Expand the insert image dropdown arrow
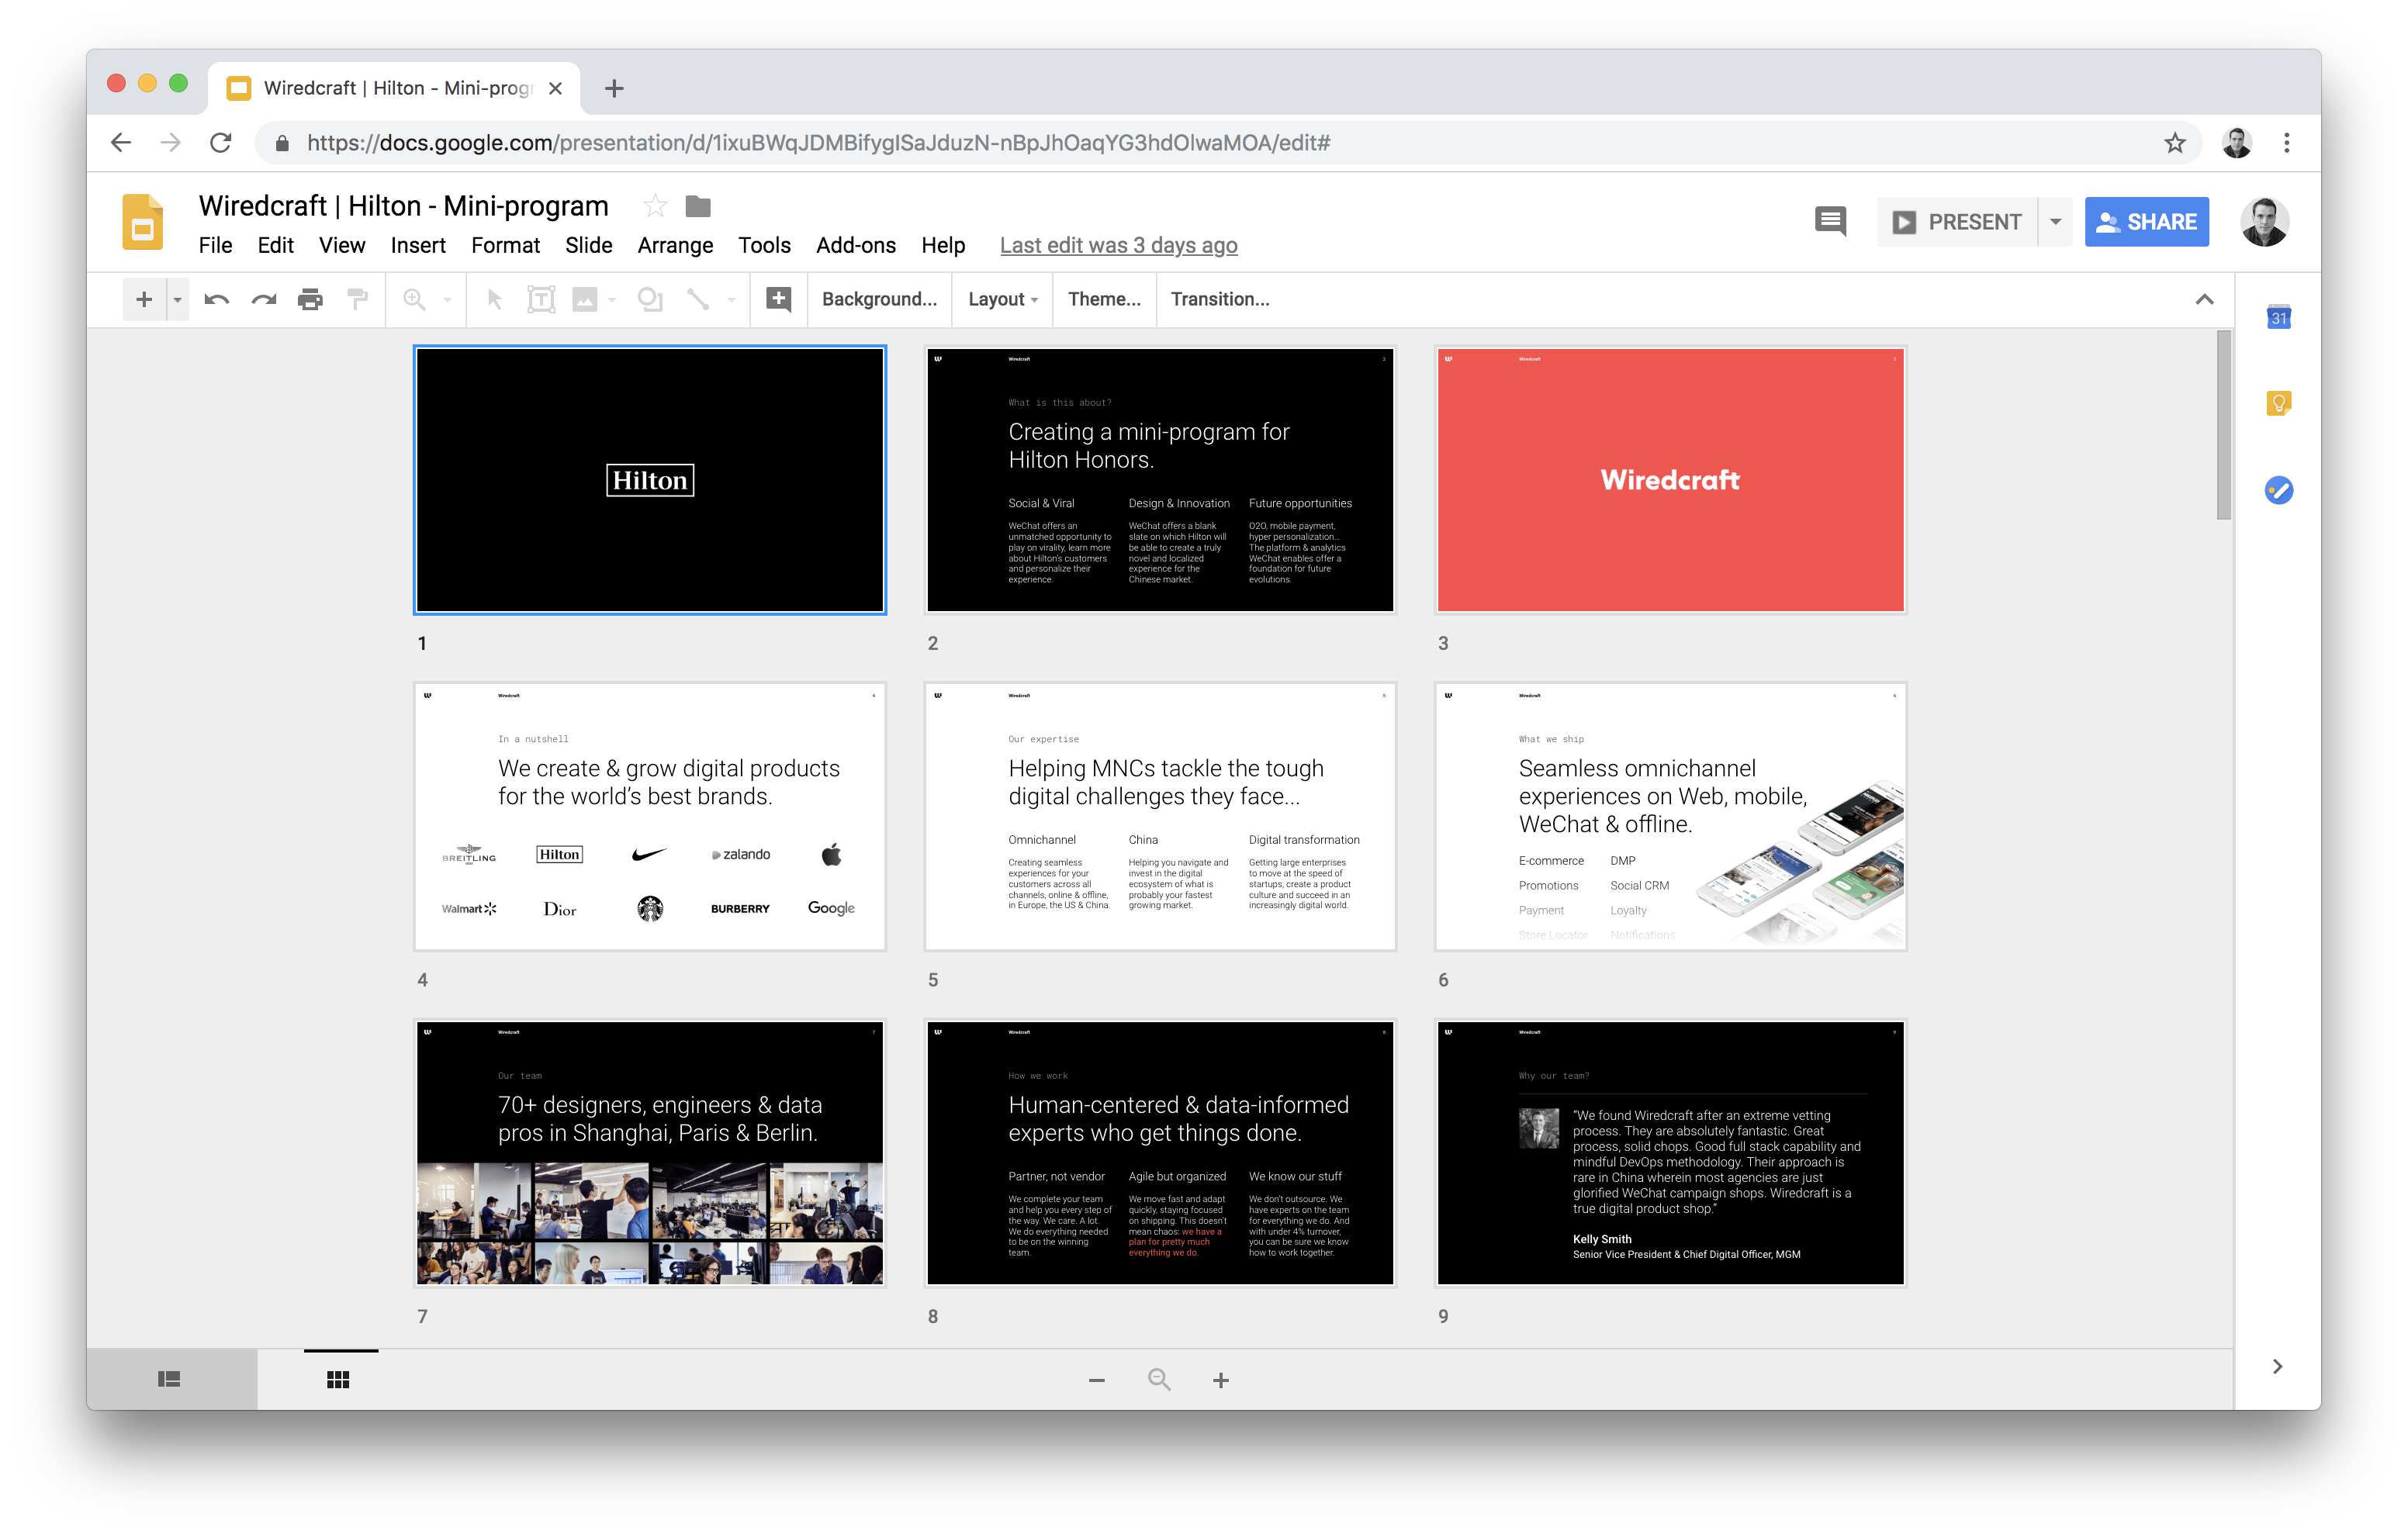 click(612, 299)
